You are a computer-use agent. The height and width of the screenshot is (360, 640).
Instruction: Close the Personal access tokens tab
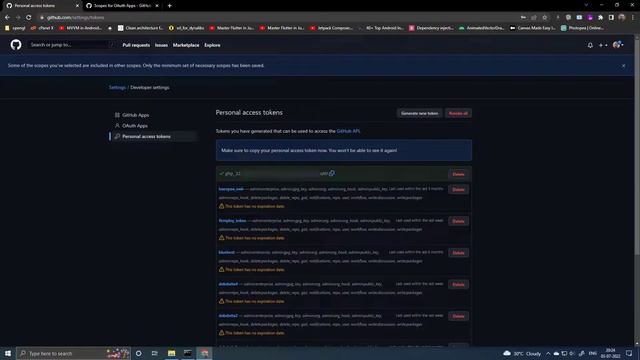click(x=77, y=6)
